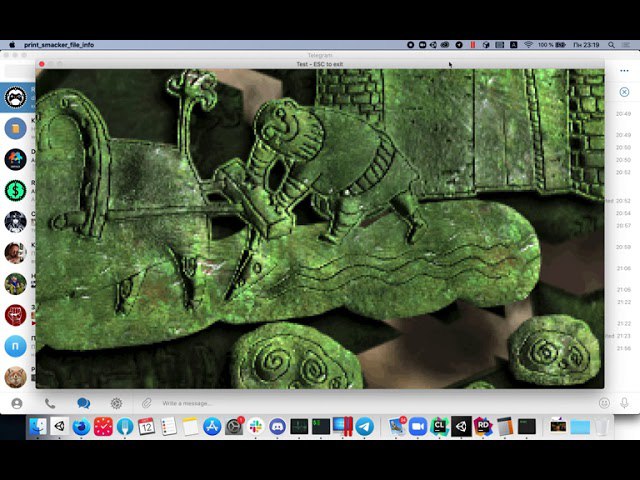640x480 pixels.
Task: Close the Telegram chat side panel
Action: tap(624, 92)
